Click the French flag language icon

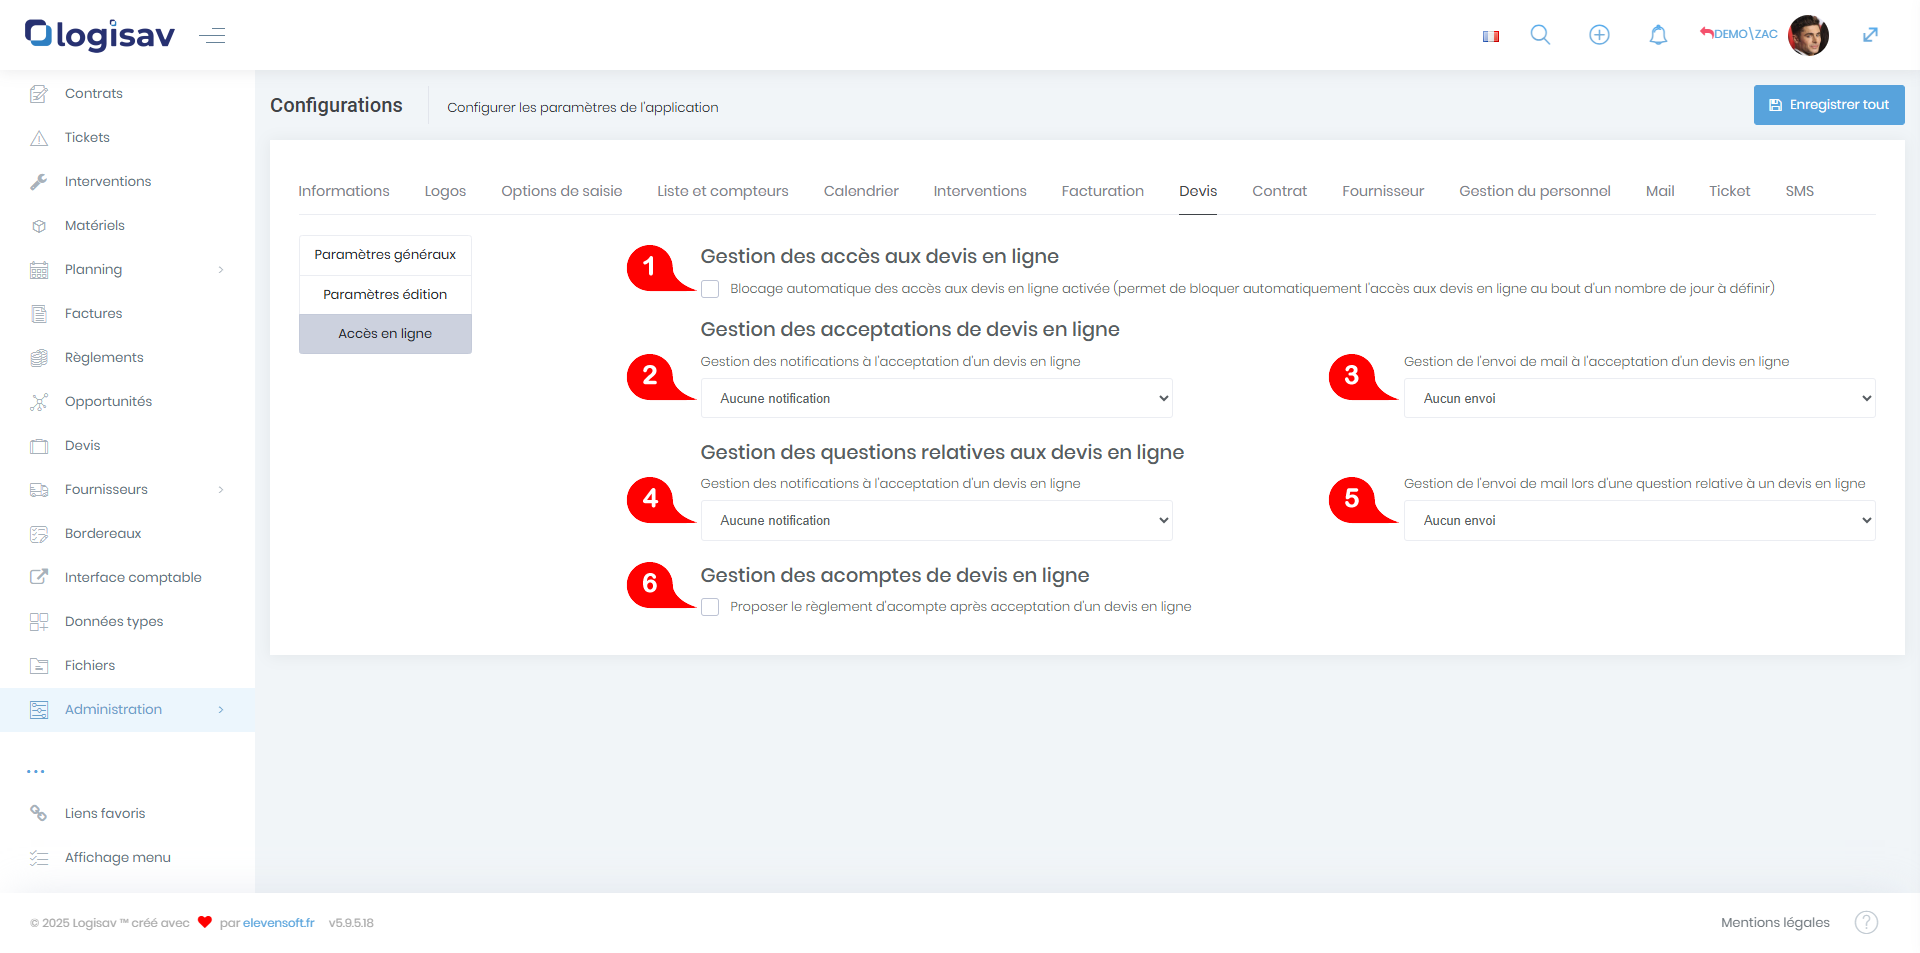1491,36
